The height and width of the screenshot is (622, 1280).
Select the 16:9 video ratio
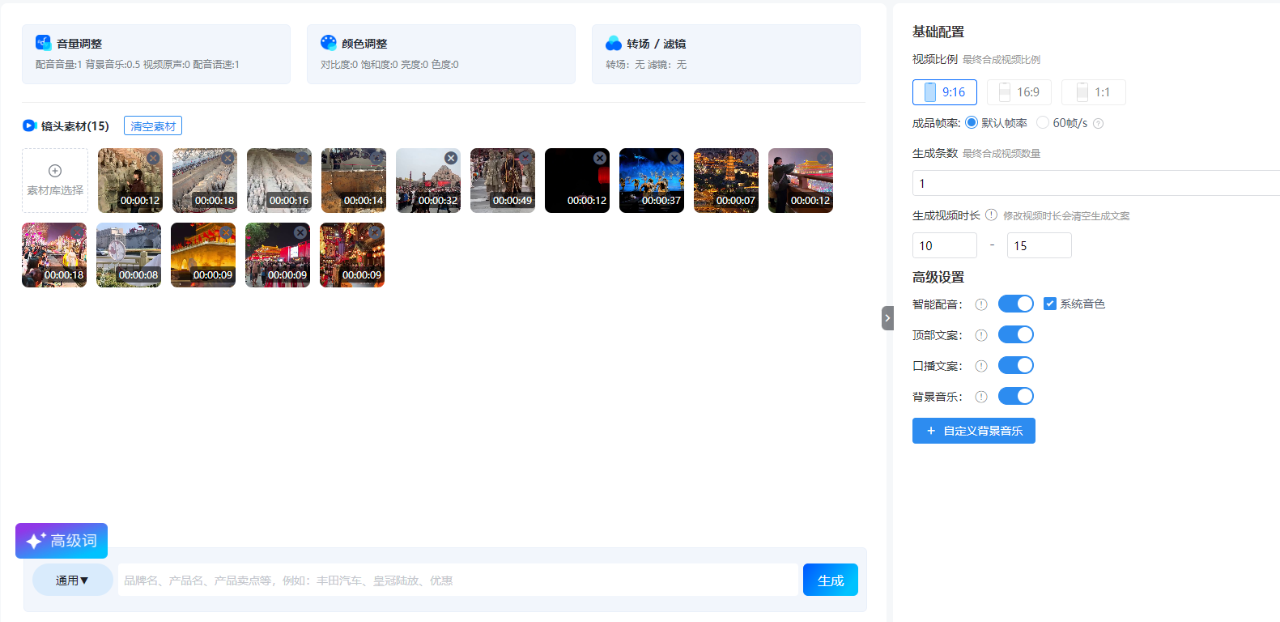[x=1018, y=92]
